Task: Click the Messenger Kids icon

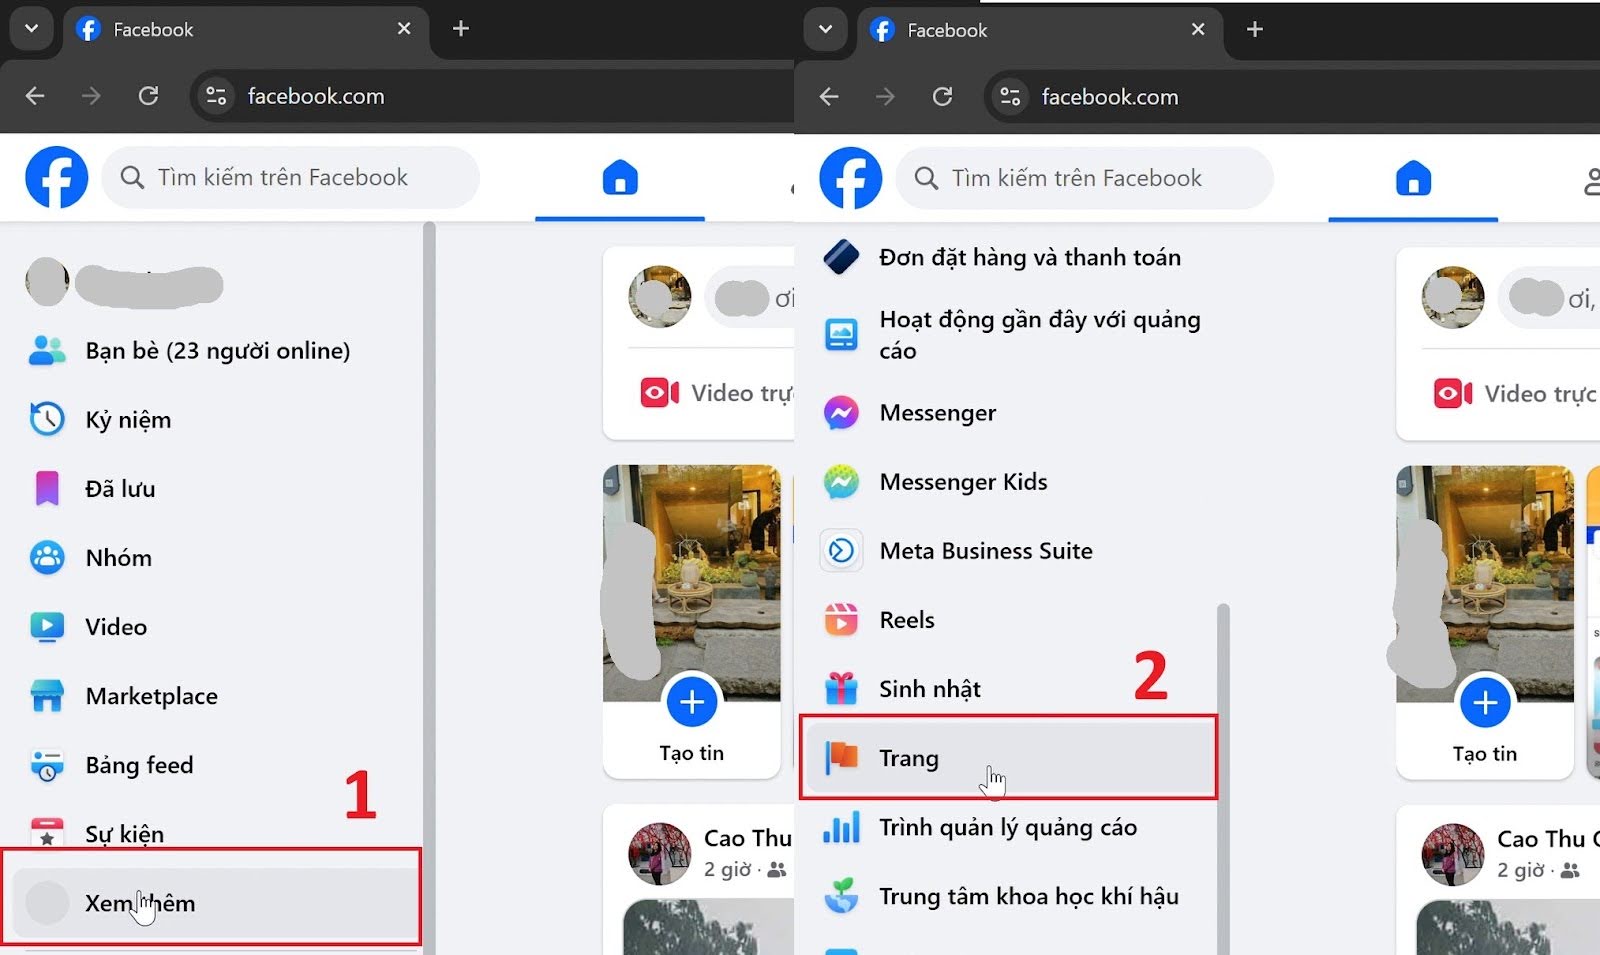Action: point(841,482)
